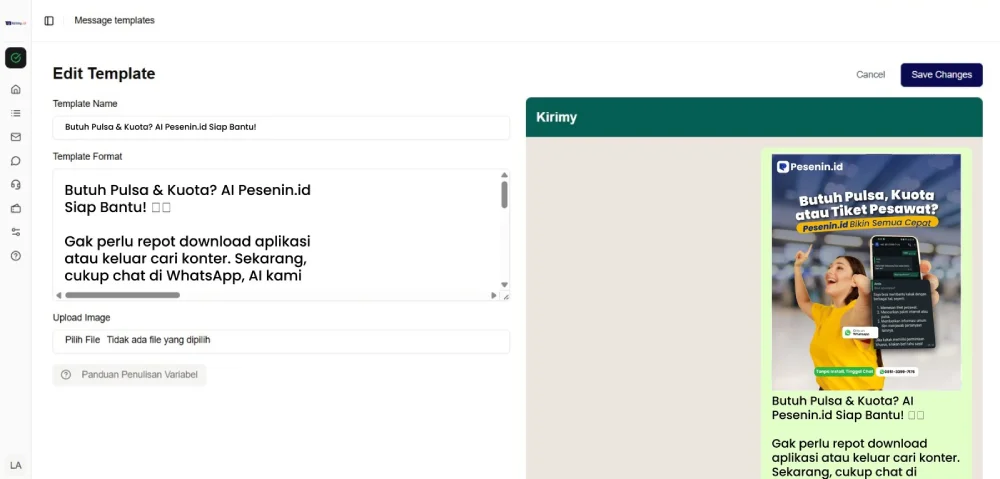
Task: Click inside the Template Format text area
Action: click(270, 230)
